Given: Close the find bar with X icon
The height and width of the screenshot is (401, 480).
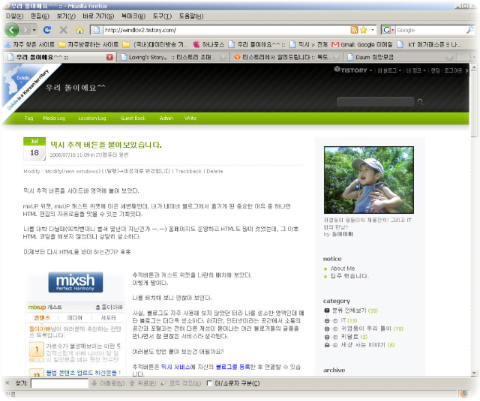Looking at the screenshot, I should coord(7,383).
